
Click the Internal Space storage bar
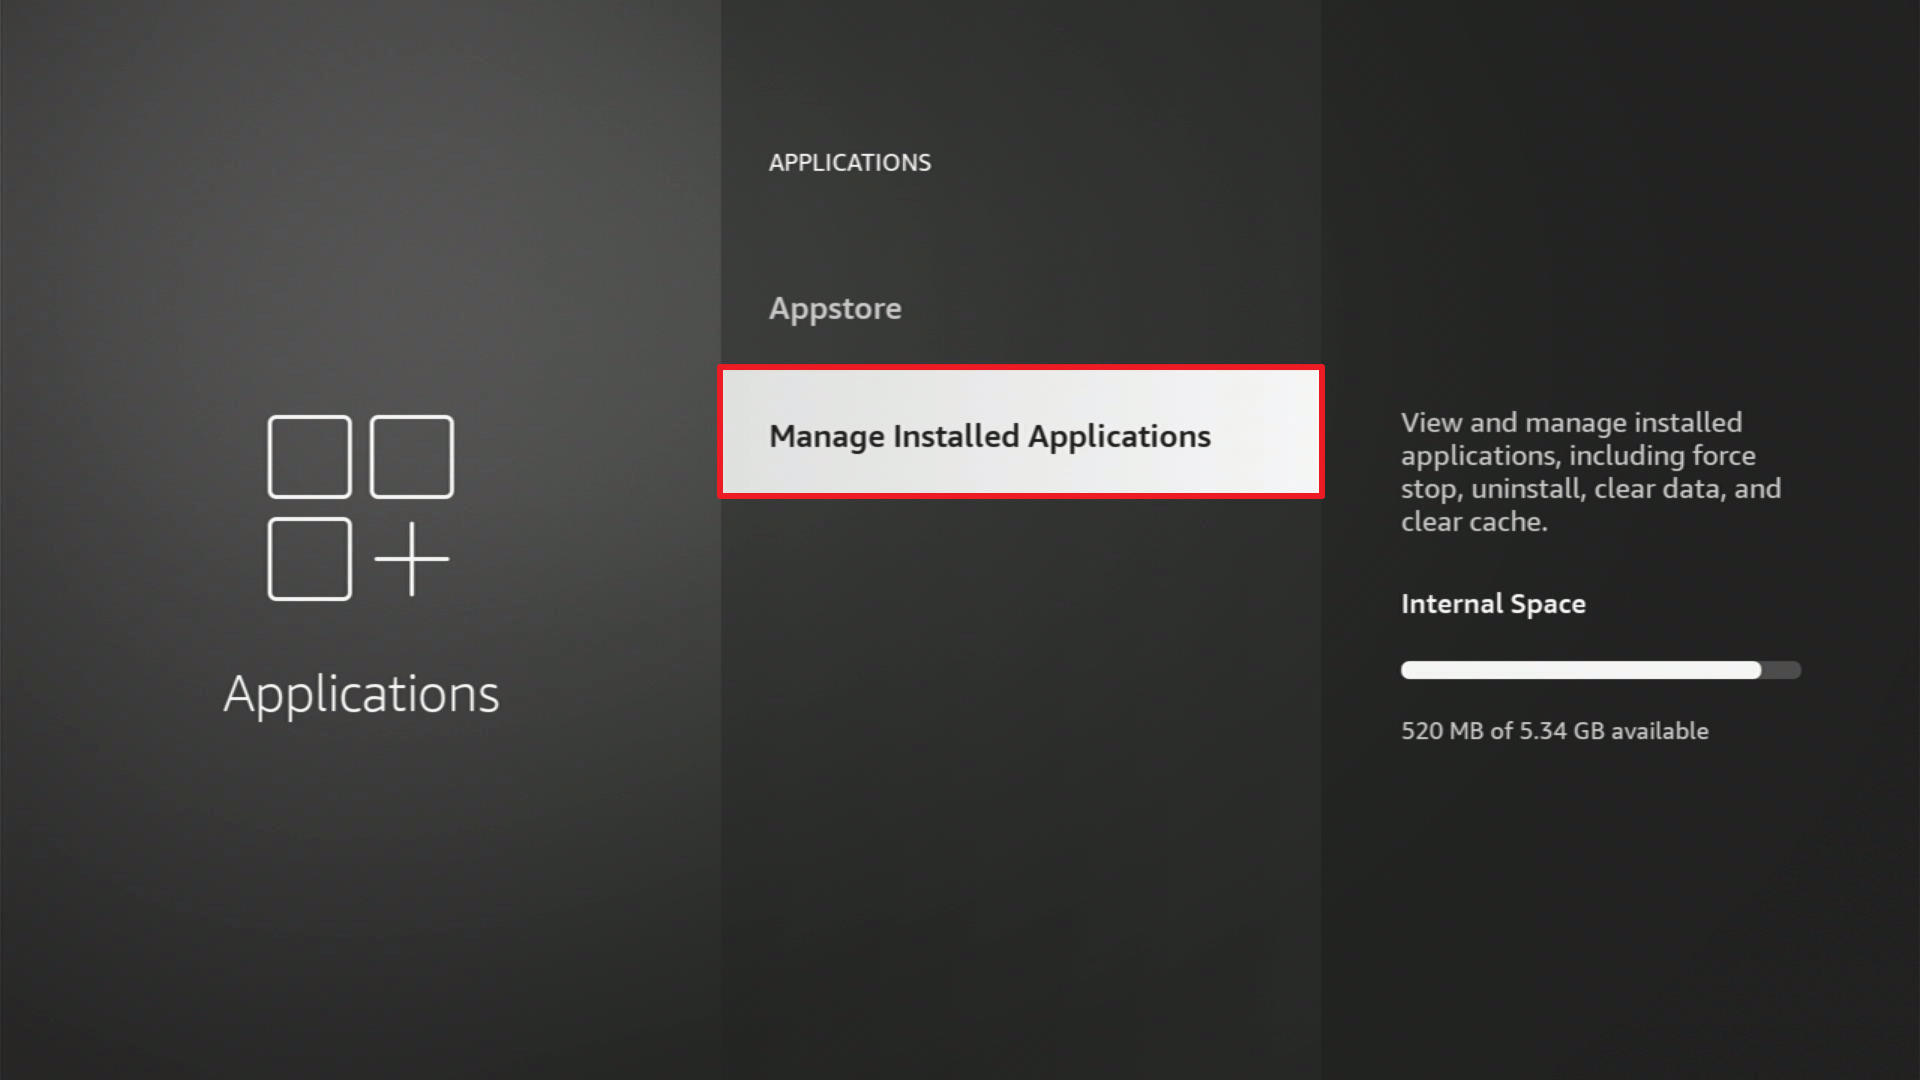click(x=1600, y=670)
